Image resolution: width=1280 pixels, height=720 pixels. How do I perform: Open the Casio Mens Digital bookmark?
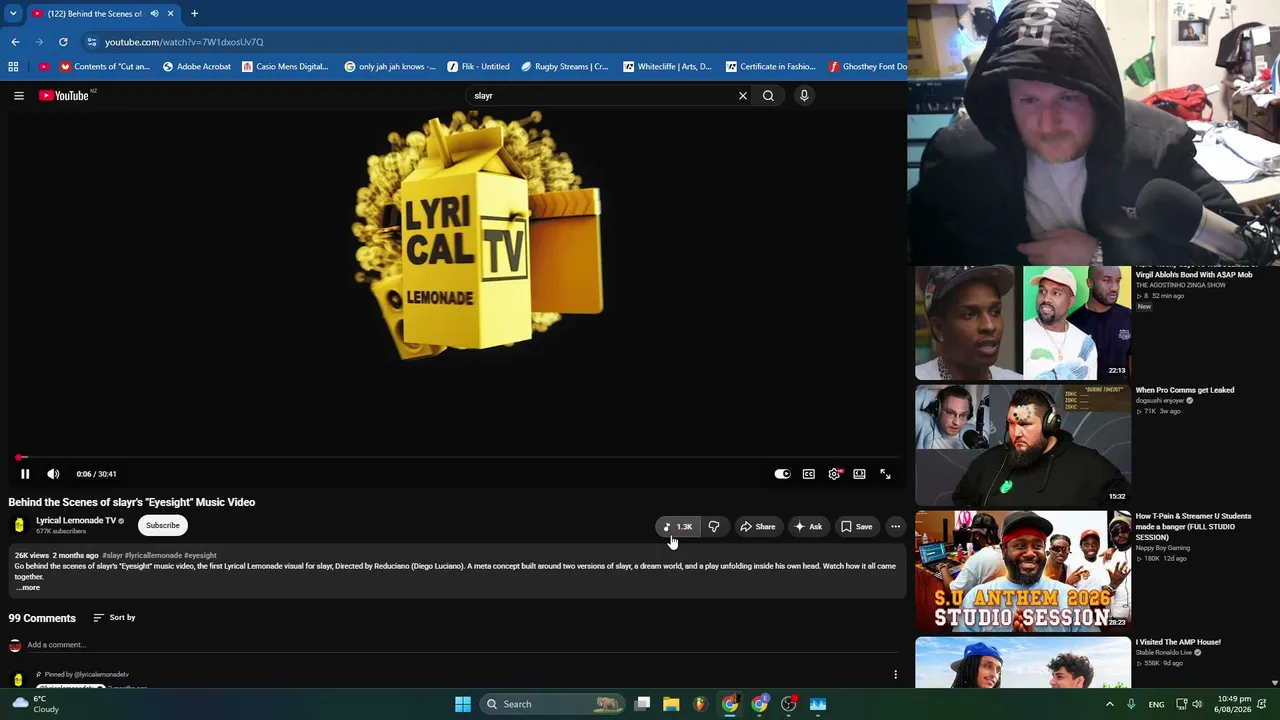[x=285, y=67]
